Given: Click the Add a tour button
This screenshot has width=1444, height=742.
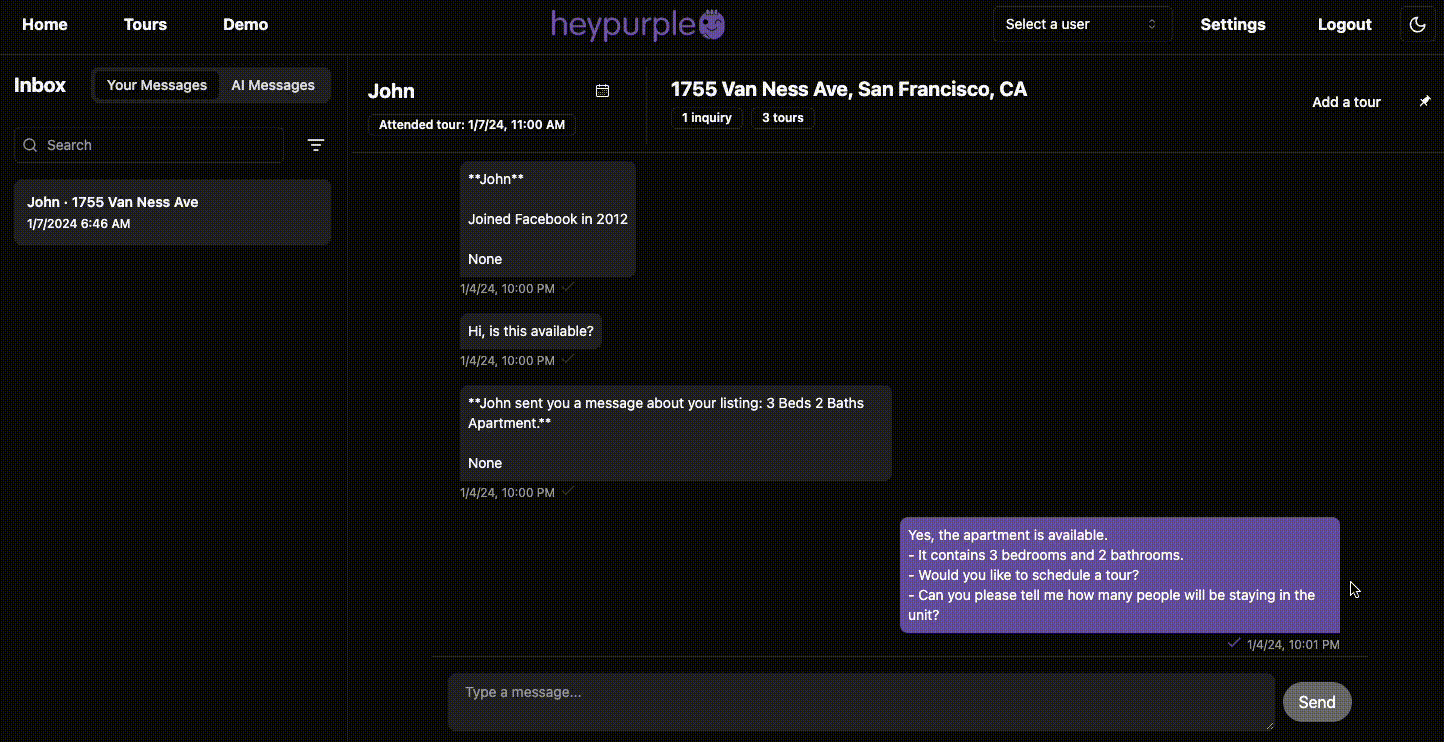Looking at the screenshot, I should [x=1346, y=102].
